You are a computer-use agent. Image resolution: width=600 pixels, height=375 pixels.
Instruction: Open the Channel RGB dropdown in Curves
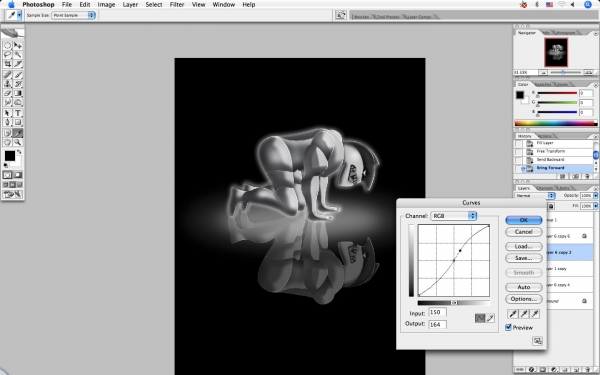click(453, 216)
